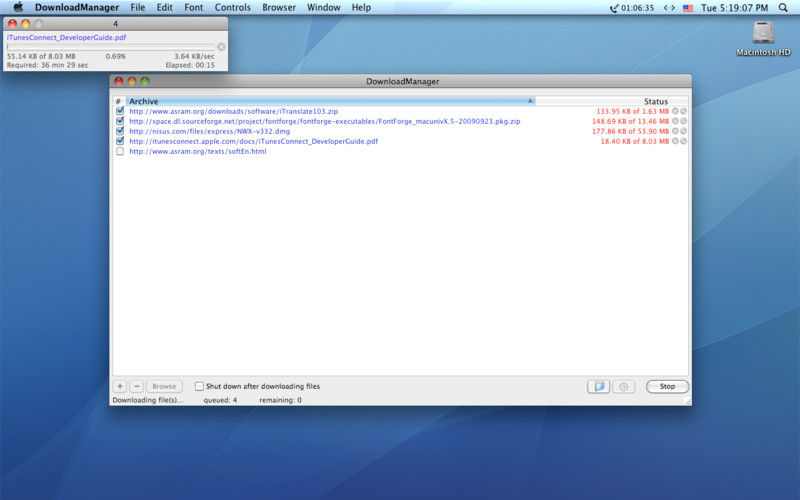800x500 pixels.
Task: Click 'Required: 36 min 29 sec' text
Action: 47,65
